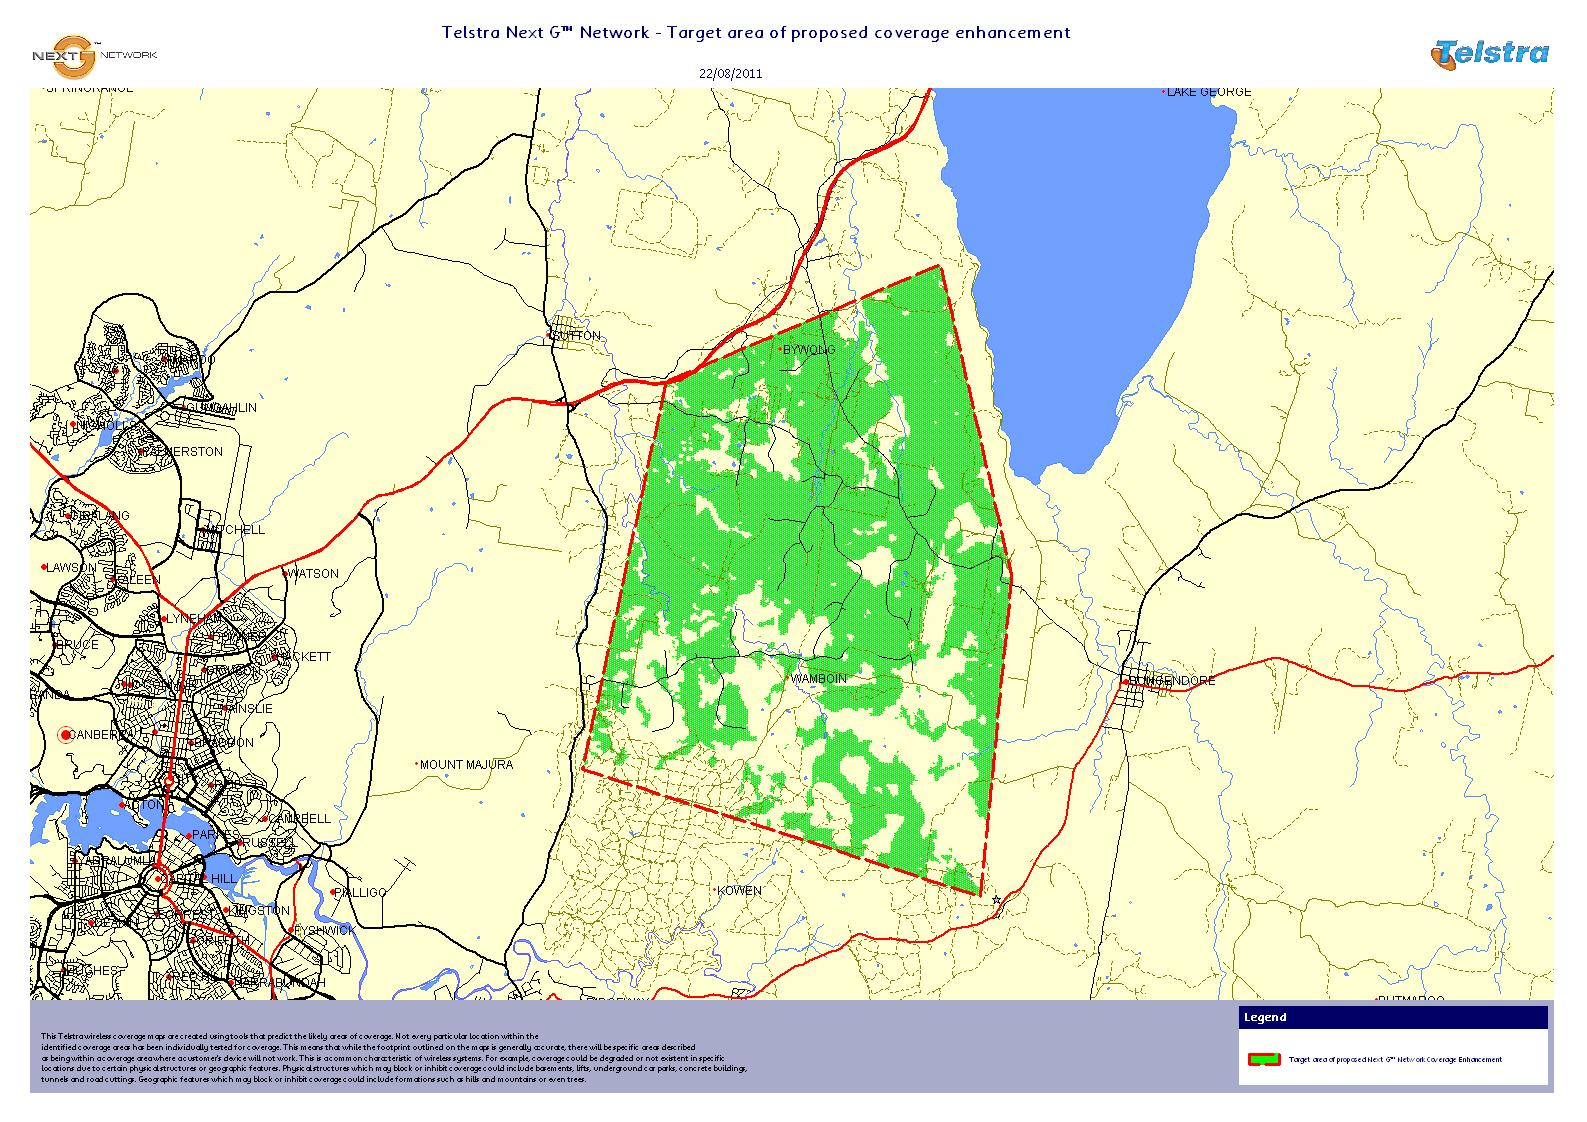1587x1122 pixels.
Task: Click the Bungendore town label
Action: pos(1172,681)
